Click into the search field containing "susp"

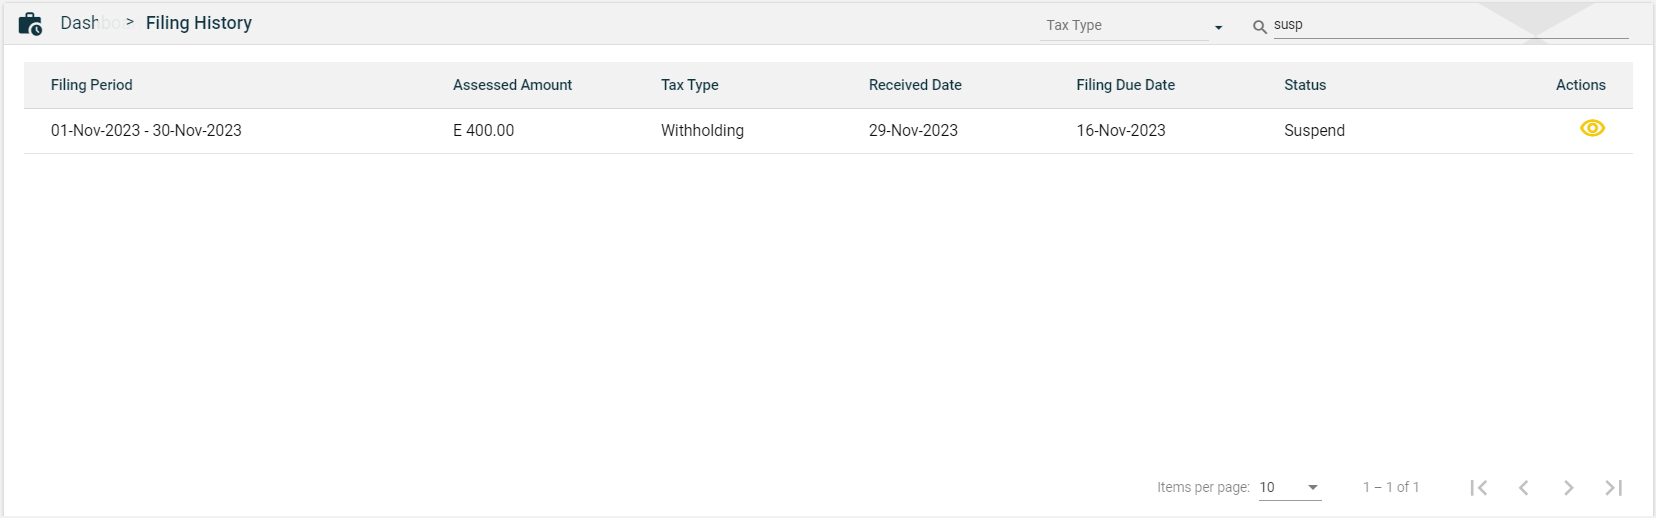click(1450, 25)
